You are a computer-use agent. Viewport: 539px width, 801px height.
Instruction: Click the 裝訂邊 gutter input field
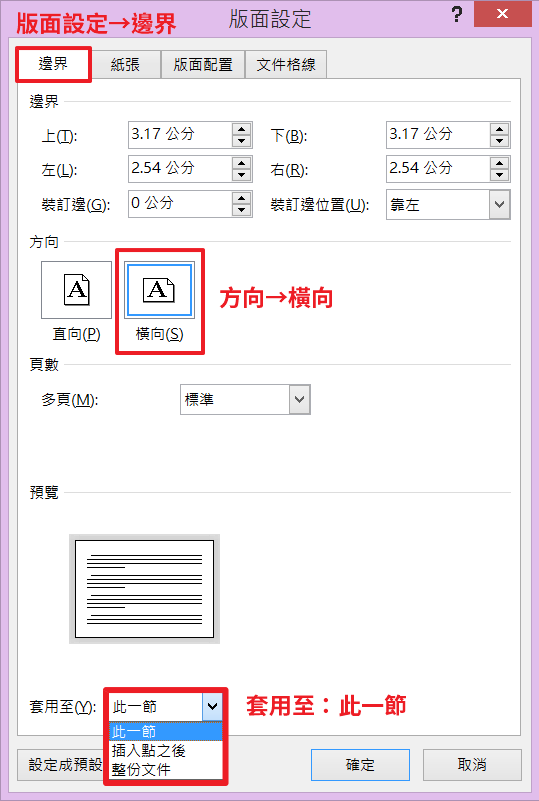[x=180, y=204]
